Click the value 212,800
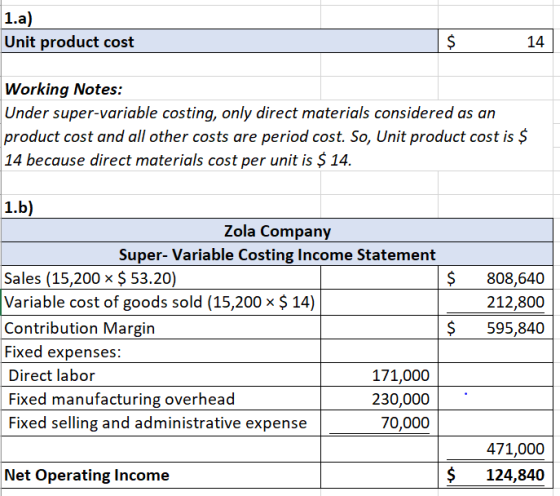The image size is (560, 496). [x=495, y=302]
